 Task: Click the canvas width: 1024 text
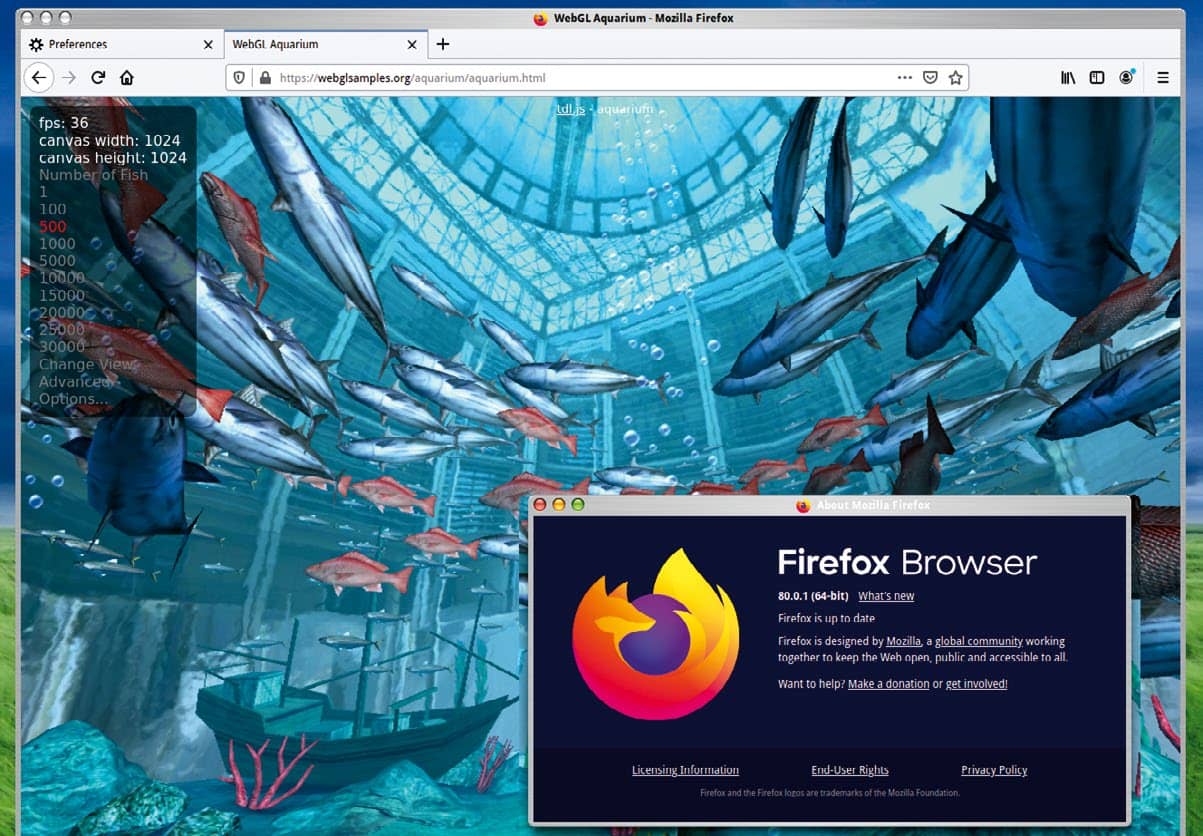pyautogui.click(x=110, y=140)
